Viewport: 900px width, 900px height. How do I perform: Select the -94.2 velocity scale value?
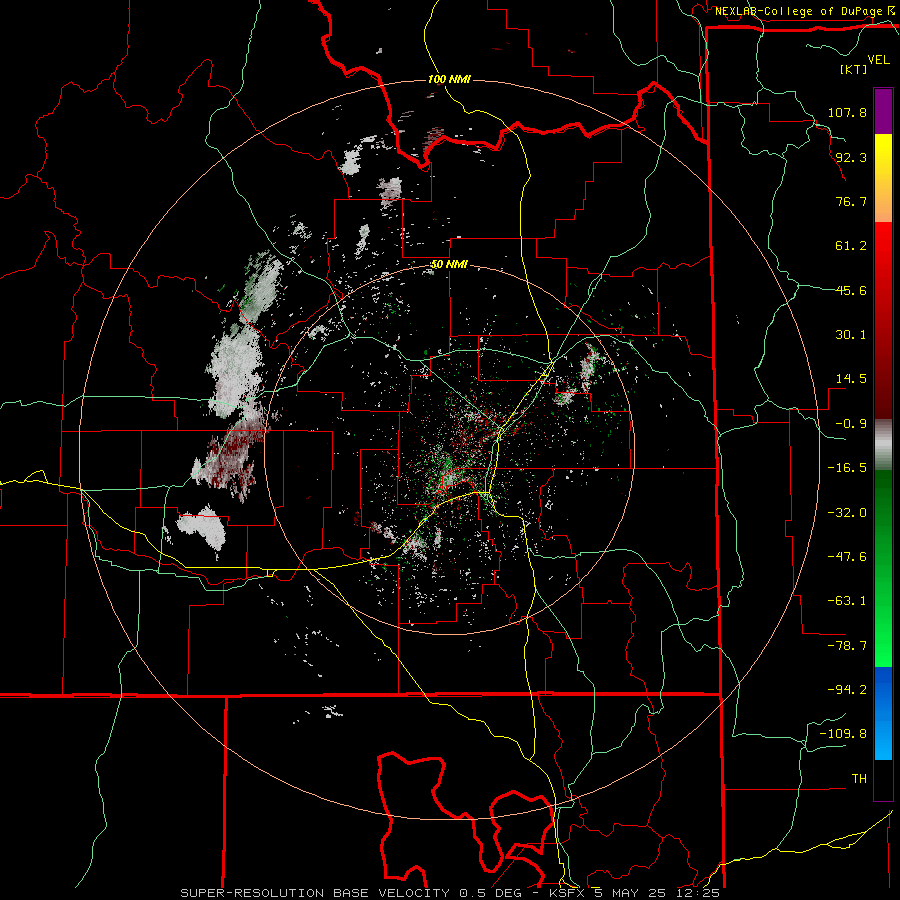click(x=847, y=690)
